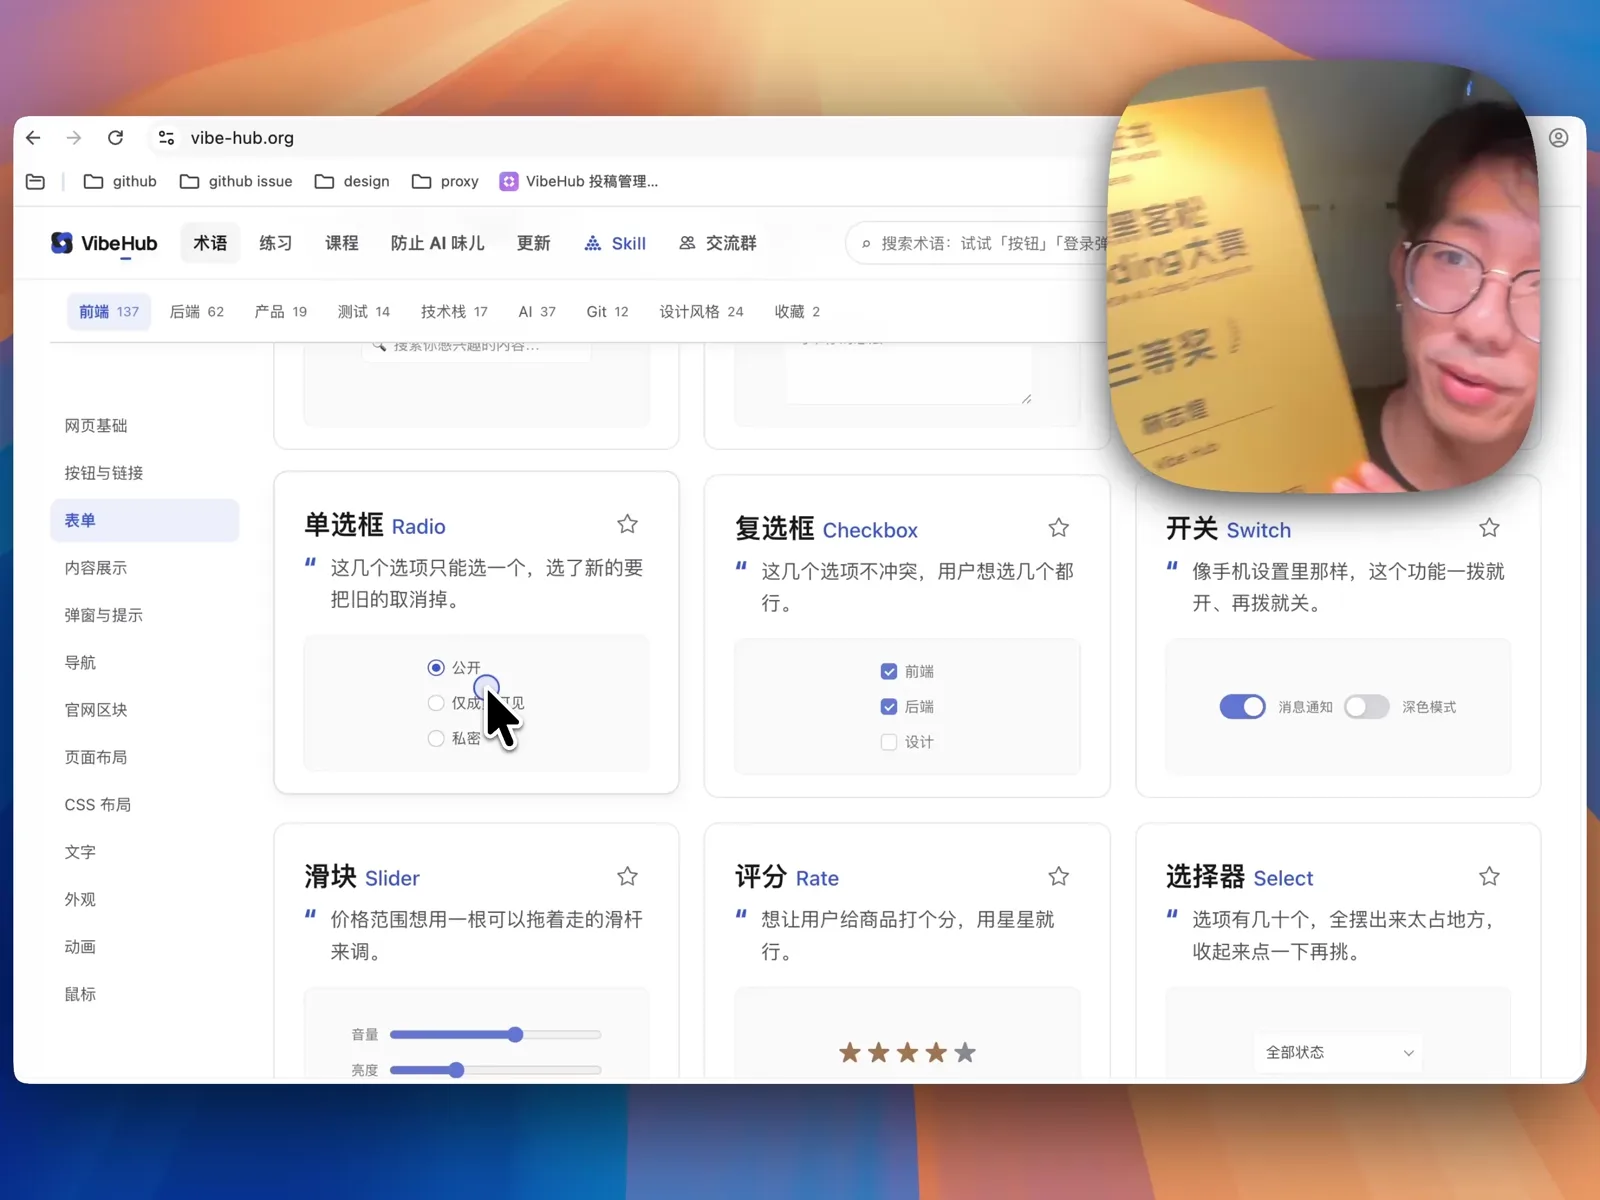
Task: Uncheck the 前端 checkbox
Action: point(889,671)
